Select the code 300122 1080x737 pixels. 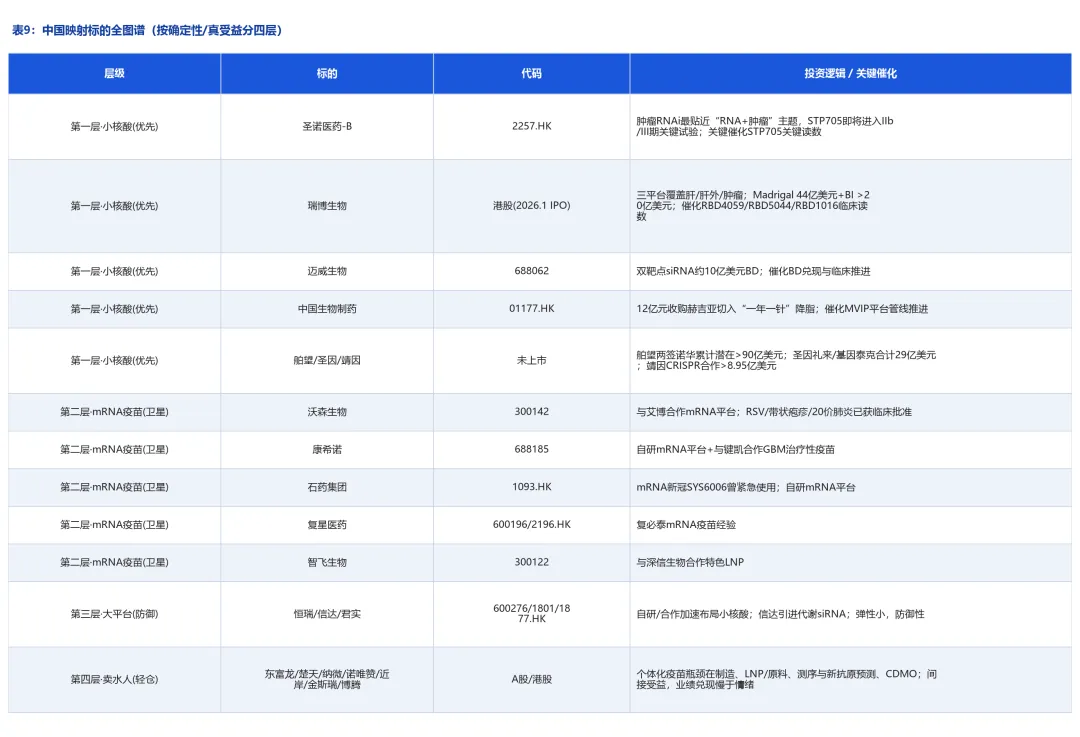[532, 562]
